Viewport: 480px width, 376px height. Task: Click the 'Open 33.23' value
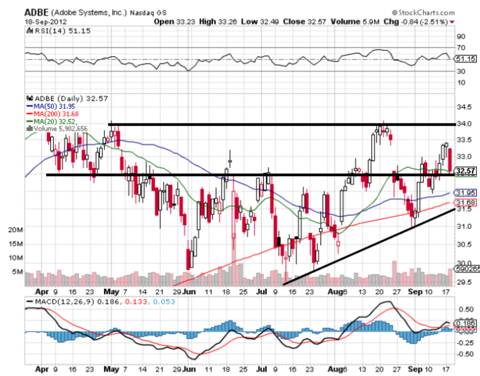(175, 22)
